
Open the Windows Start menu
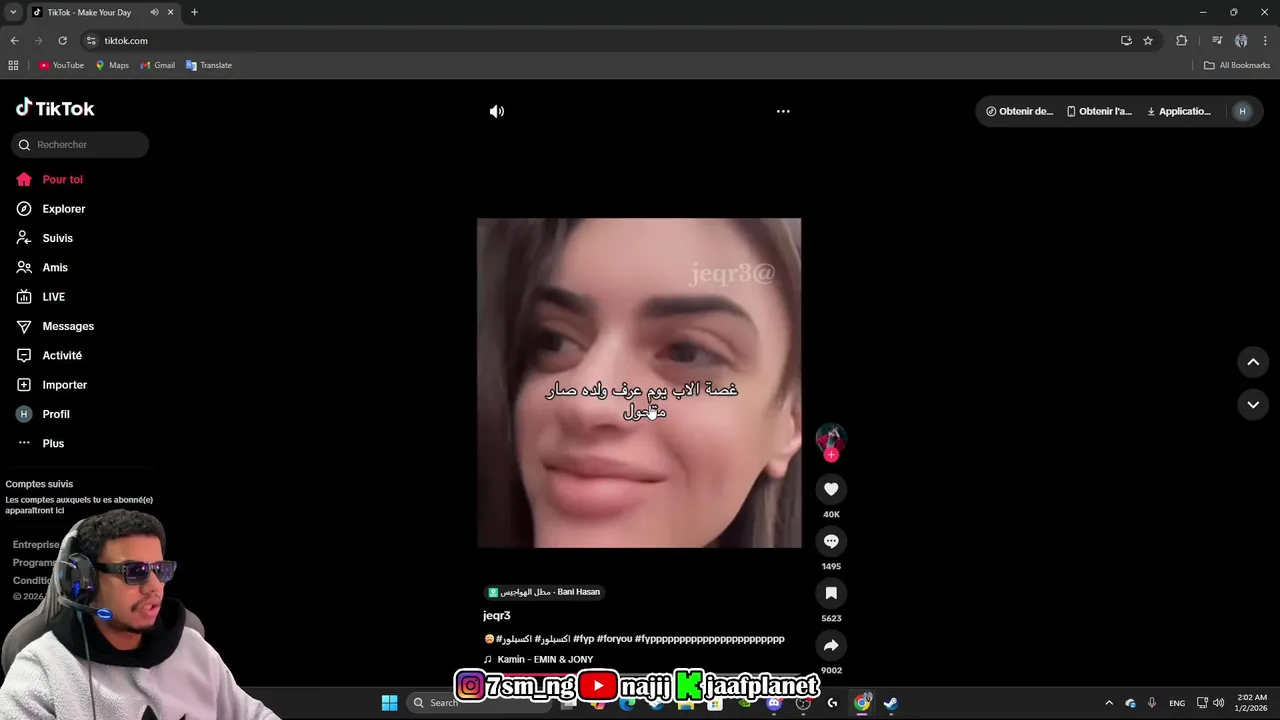[389, 703]
